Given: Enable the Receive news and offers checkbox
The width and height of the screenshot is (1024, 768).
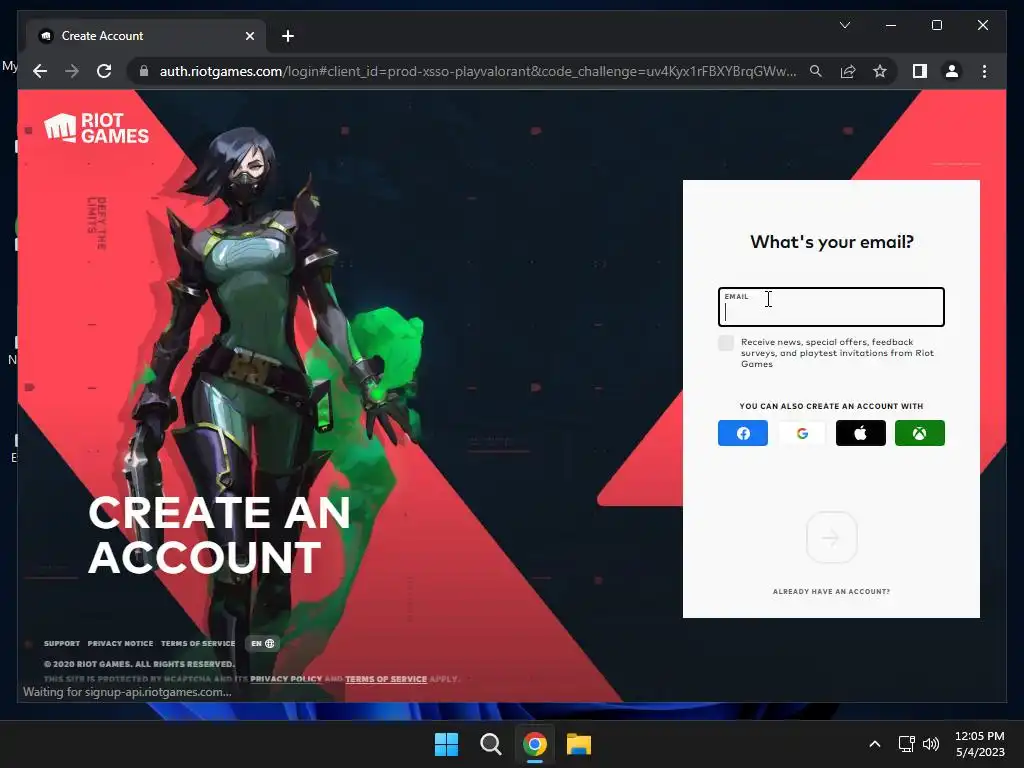Looking at the screenshot, I should (x=726, y=343).
